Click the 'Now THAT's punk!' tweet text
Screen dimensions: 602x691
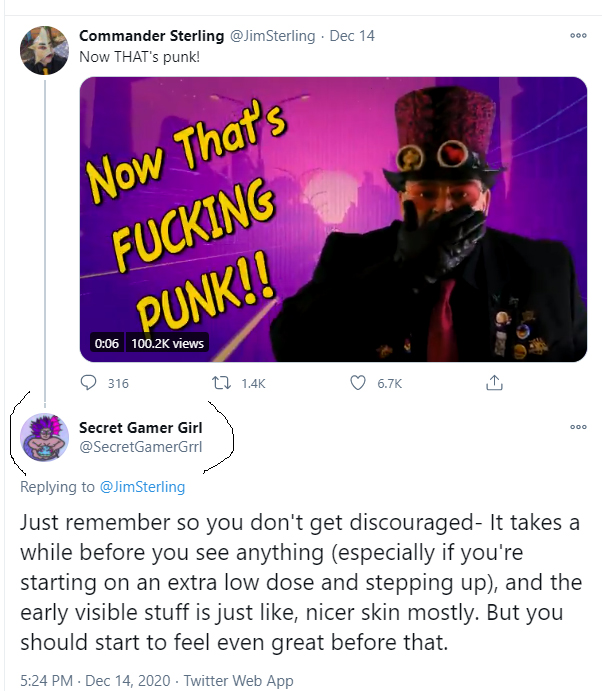pyautogui.click(x=139, y=56)
